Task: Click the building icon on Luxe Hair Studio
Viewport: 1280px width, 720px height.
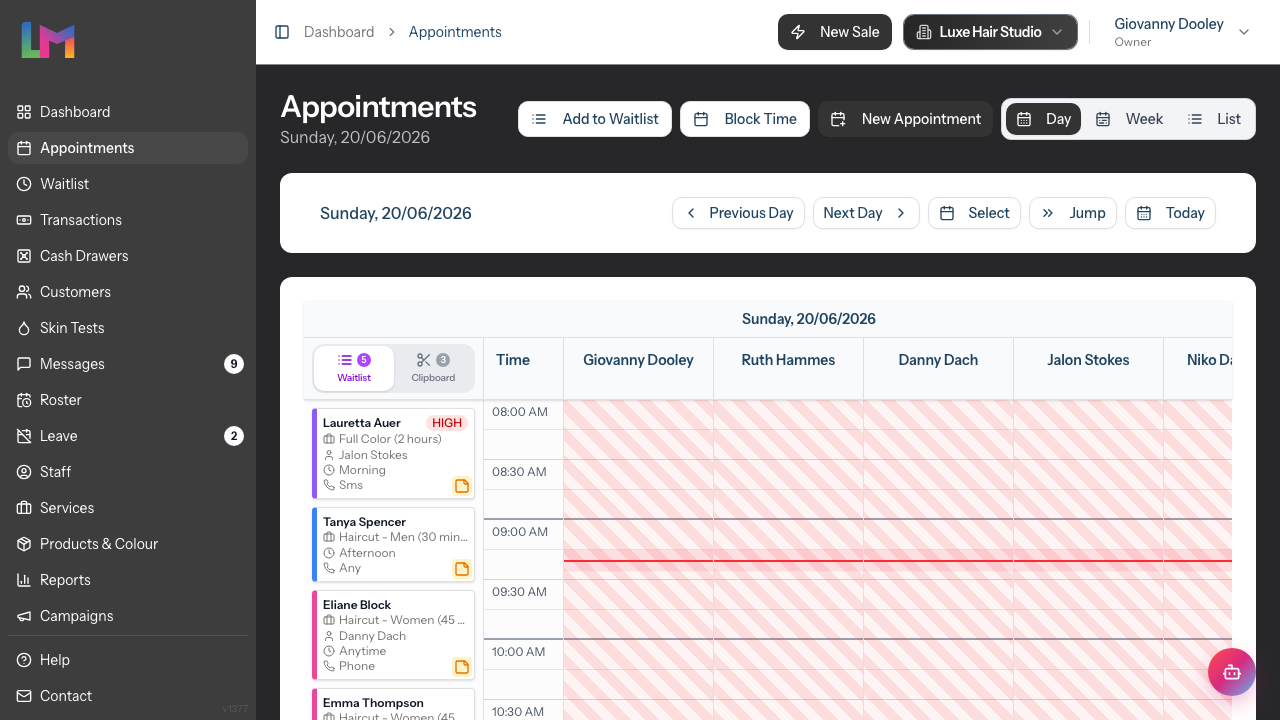Action: pyautogui.click(x=924, y=32)
